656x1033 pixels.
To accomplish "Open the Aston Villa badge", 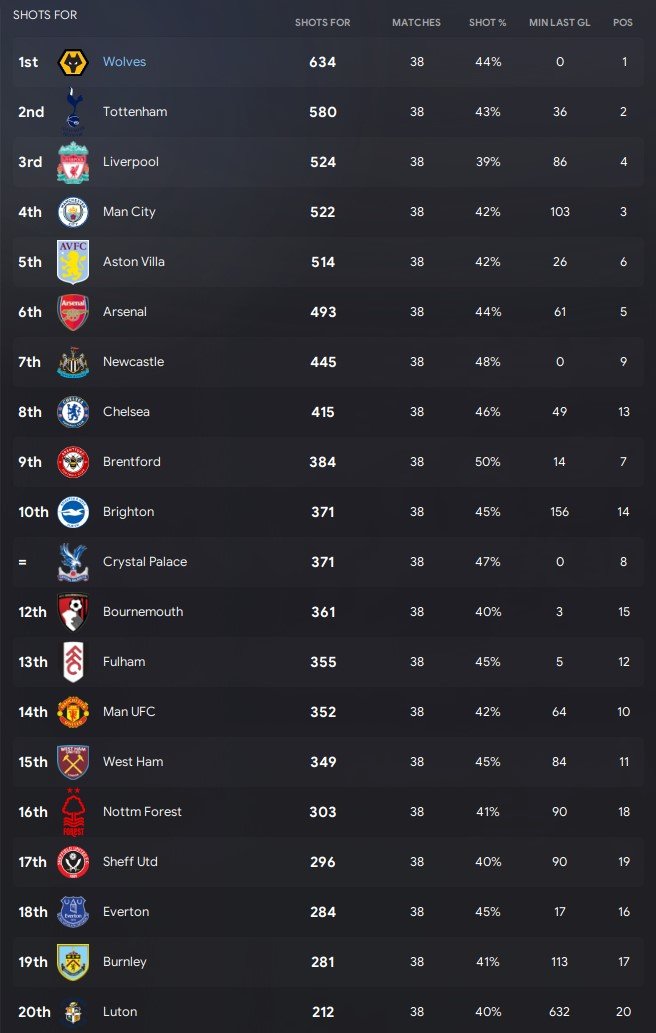I will point(73,262).
